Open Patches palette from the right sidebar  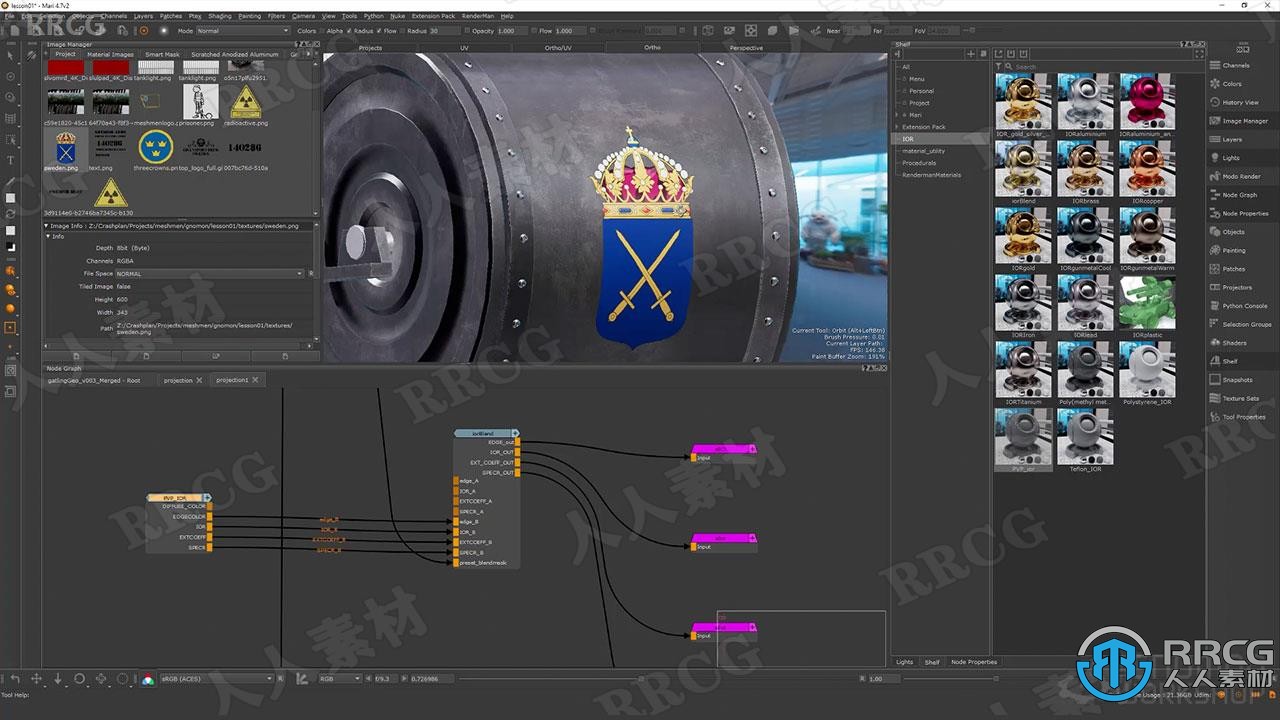coord(1234,269)
